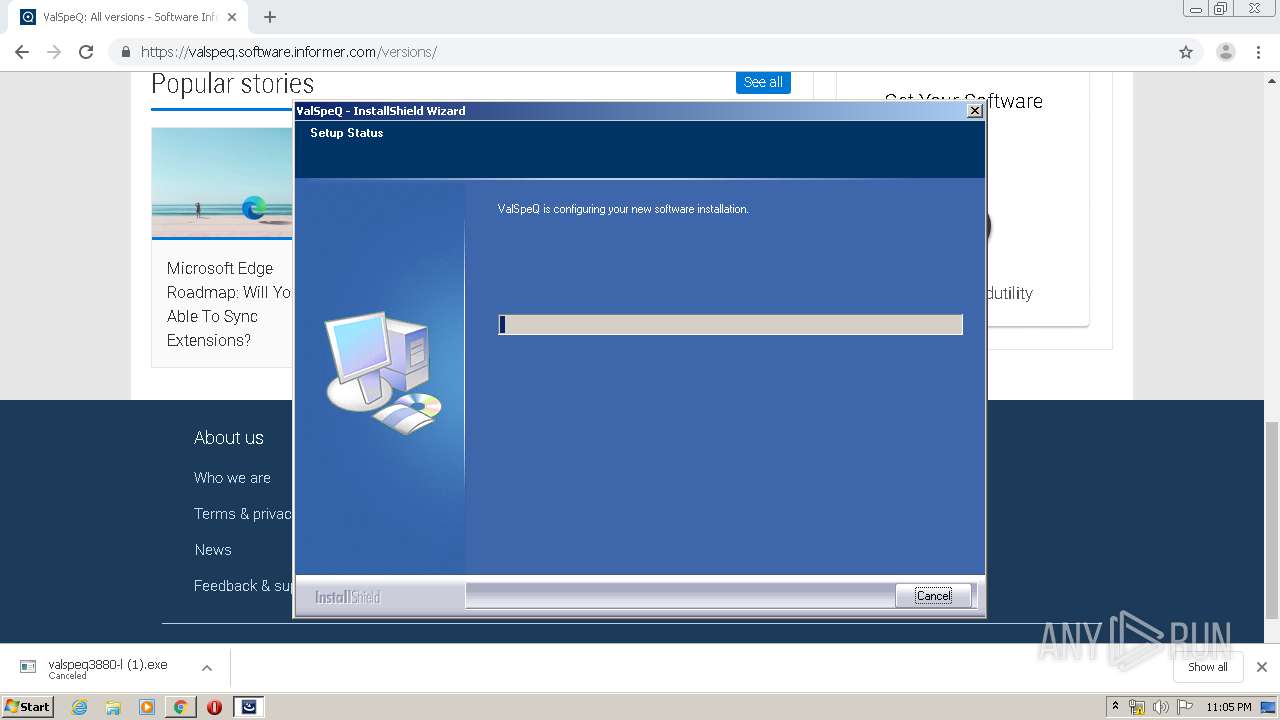Image resolution: width=1280 pixels, height=720 pixels.
Task: Open the Action Center flag icon
Action: pos(1185,707)
